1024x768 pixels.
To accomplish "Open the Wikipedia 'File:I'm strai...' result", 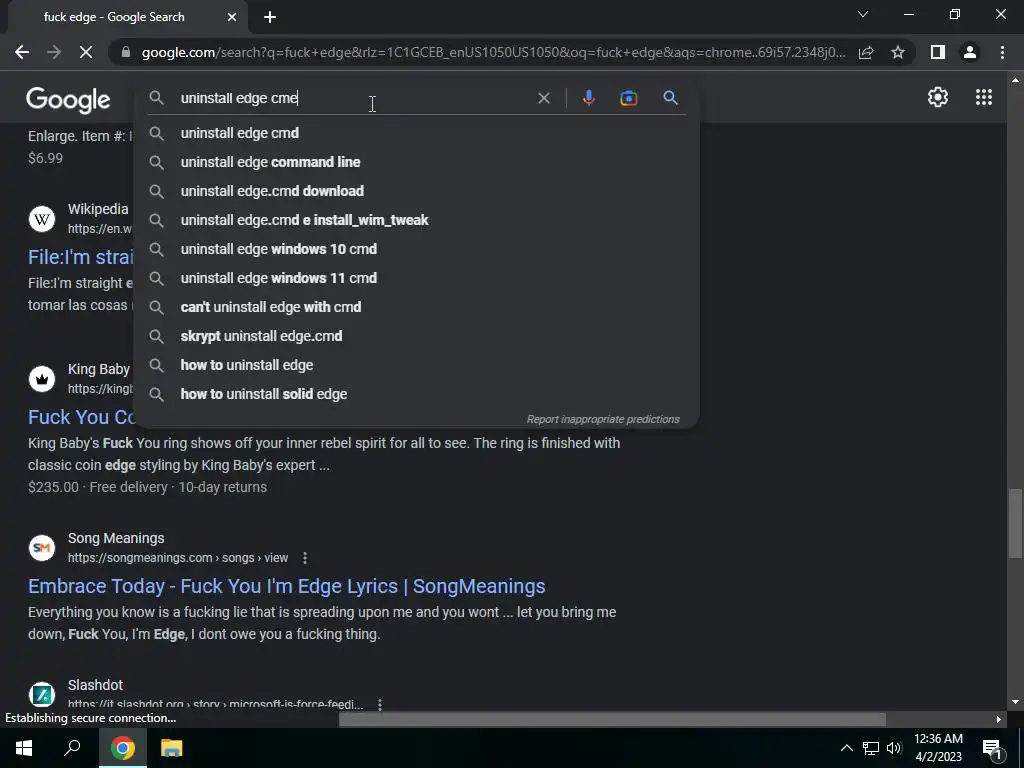I will 80,257.
